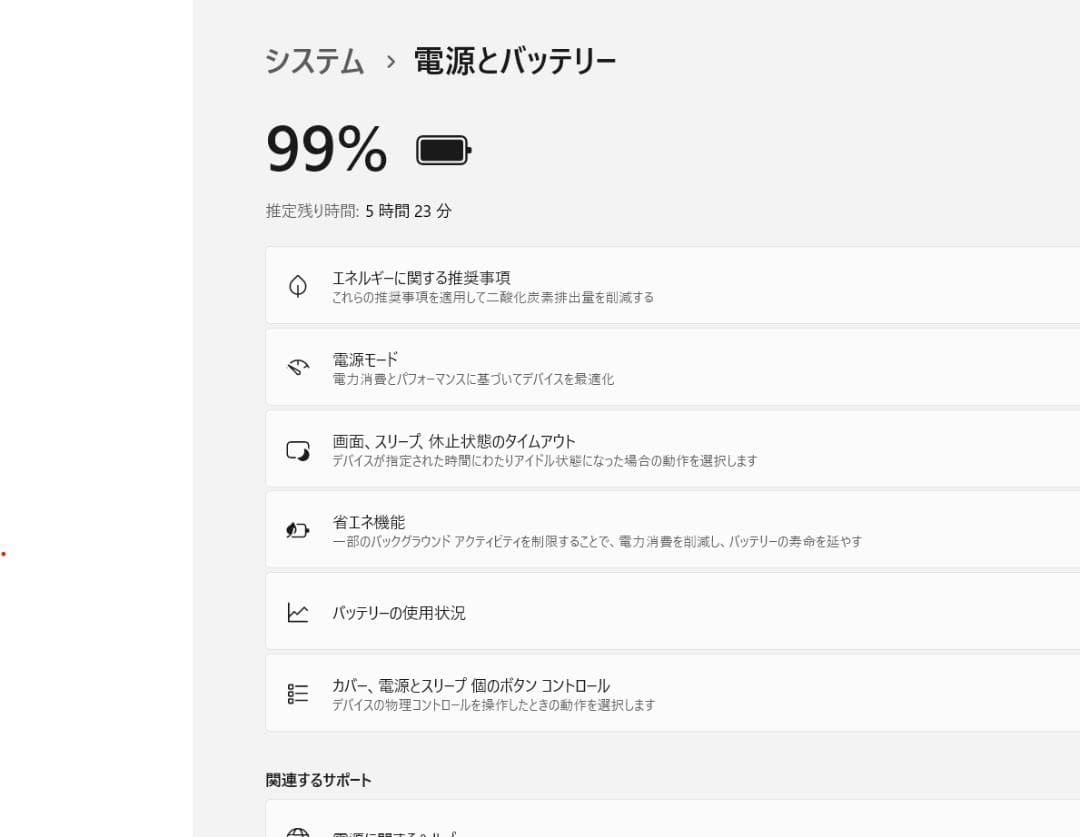
Task: Select the 電源モード gauge icon
Action: coord(297,367)
